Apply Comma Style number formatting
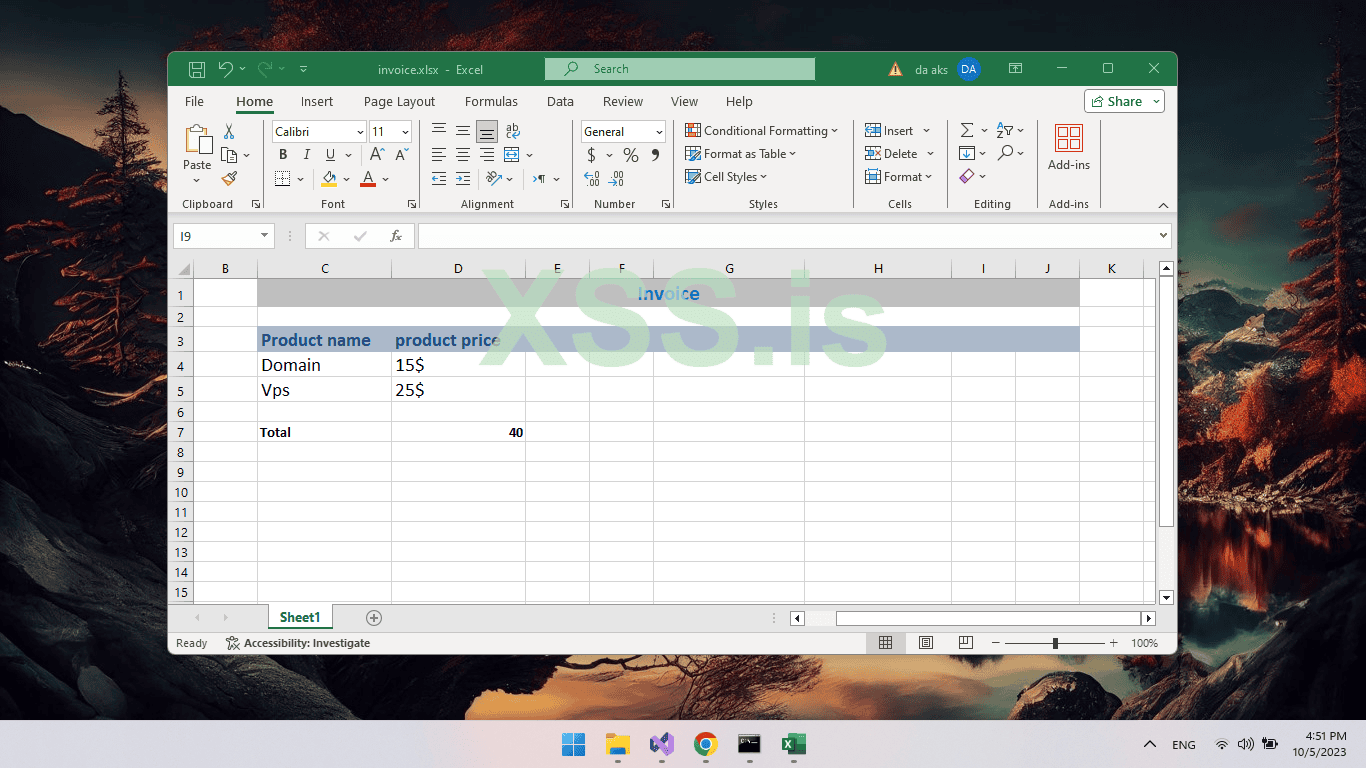1366x768 pixels. [x=655, y=155]
